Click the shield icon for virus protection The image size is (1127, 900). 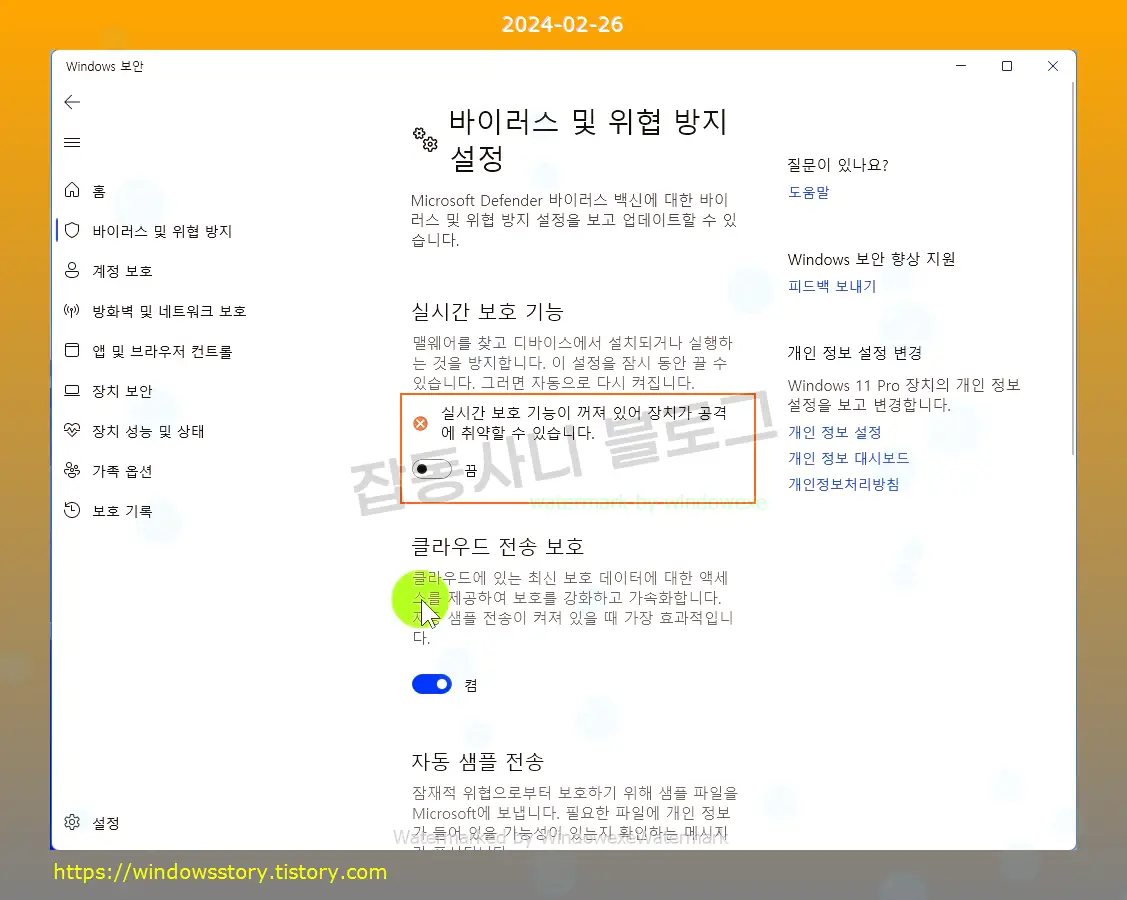[x=72, y=230]
